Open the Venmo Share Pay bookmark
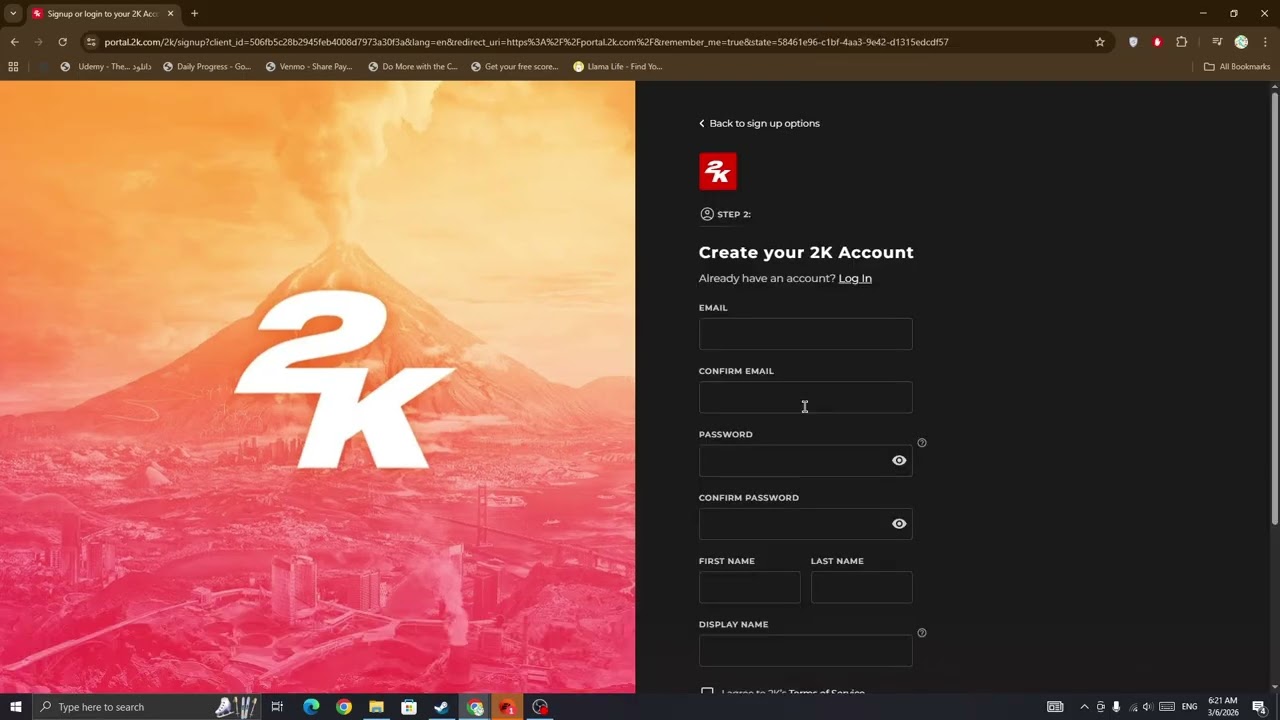Image resolution: width=1280 pixels, height=720 pixels. pyautogui.click(x=309, y=67)
